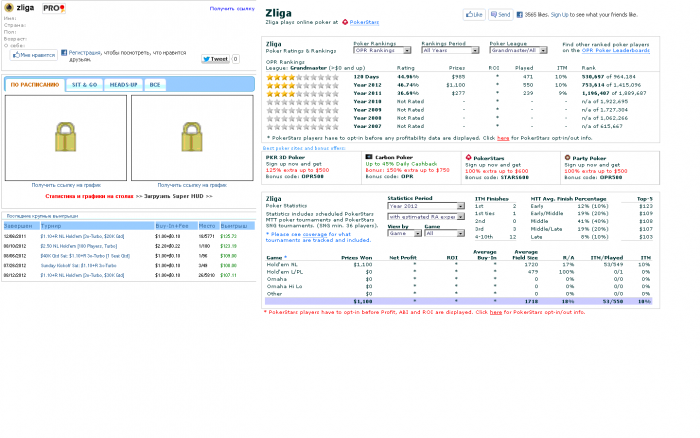700x438 pixels.
Task: Click the Facebook icon beside Регистрация
Action: [64, 52]
